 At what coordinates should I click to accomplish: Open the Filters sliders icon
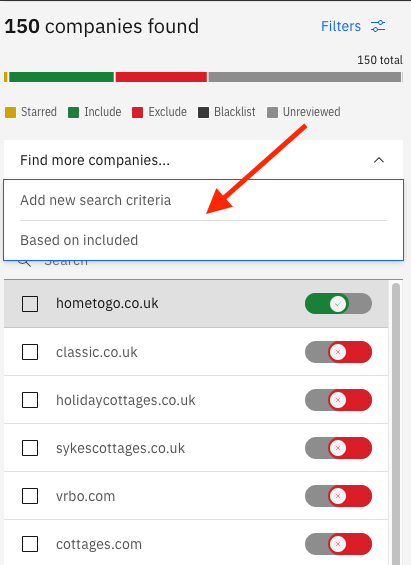tap(378, 26)
